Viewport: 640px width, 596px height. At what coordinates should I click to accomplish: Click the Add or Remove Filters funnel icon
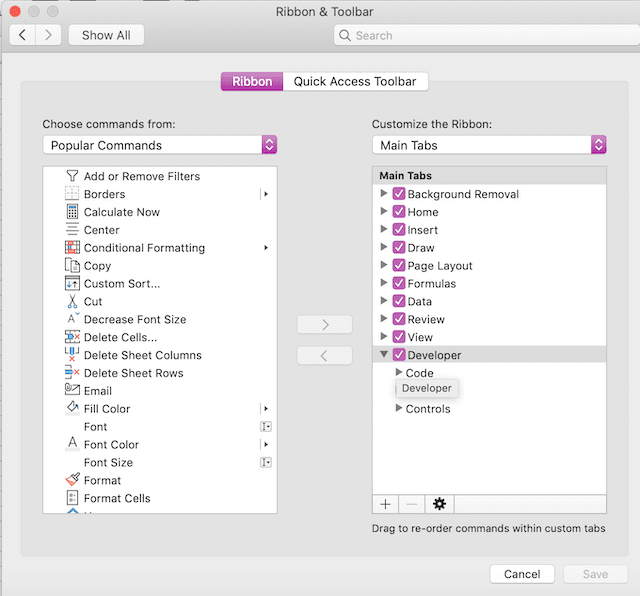tap(72, 176)
